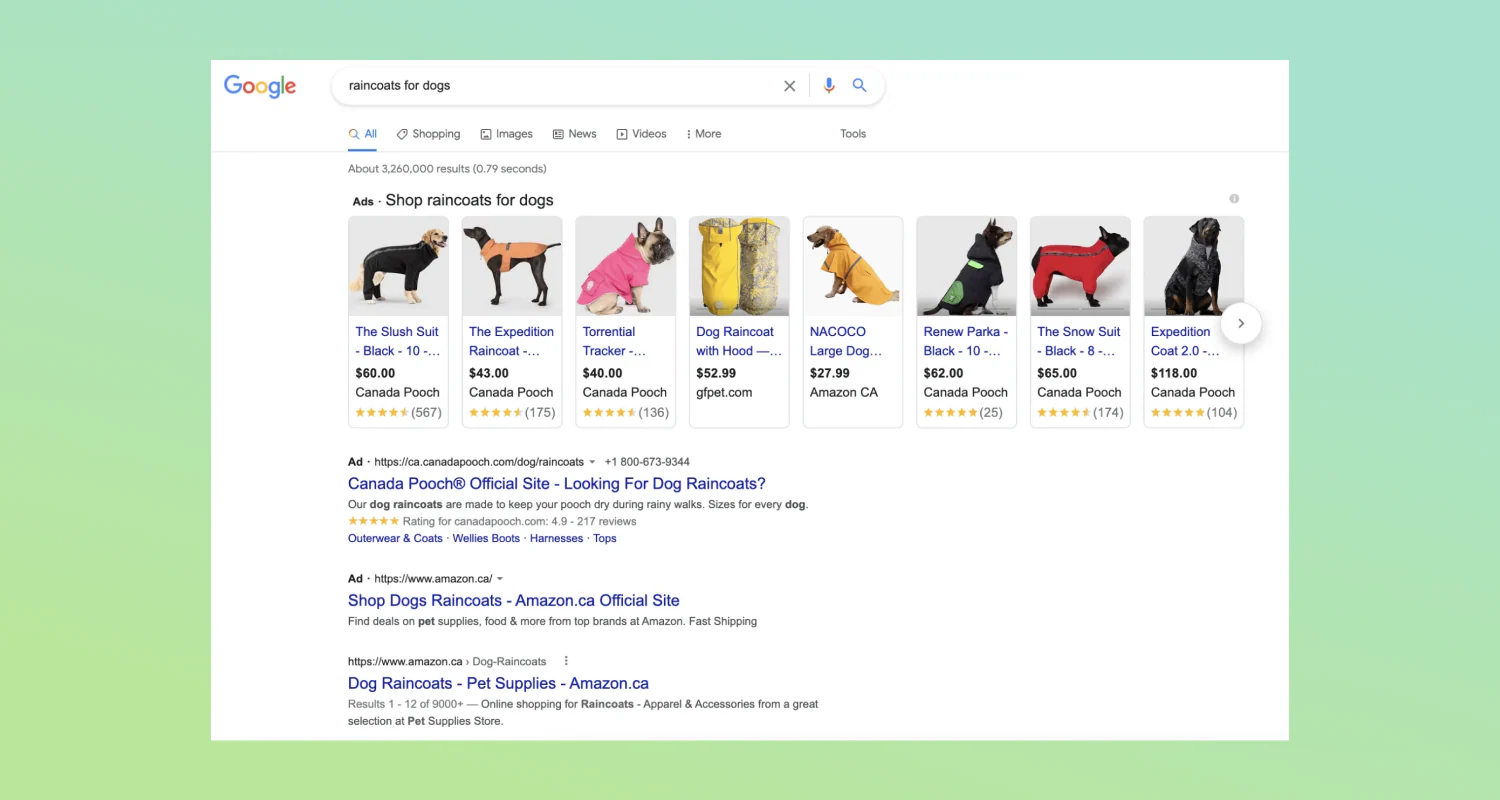Open the three-dot menu beside the Amazon.ca result
Screen dimensions: 1500x800
pos(566,660)
